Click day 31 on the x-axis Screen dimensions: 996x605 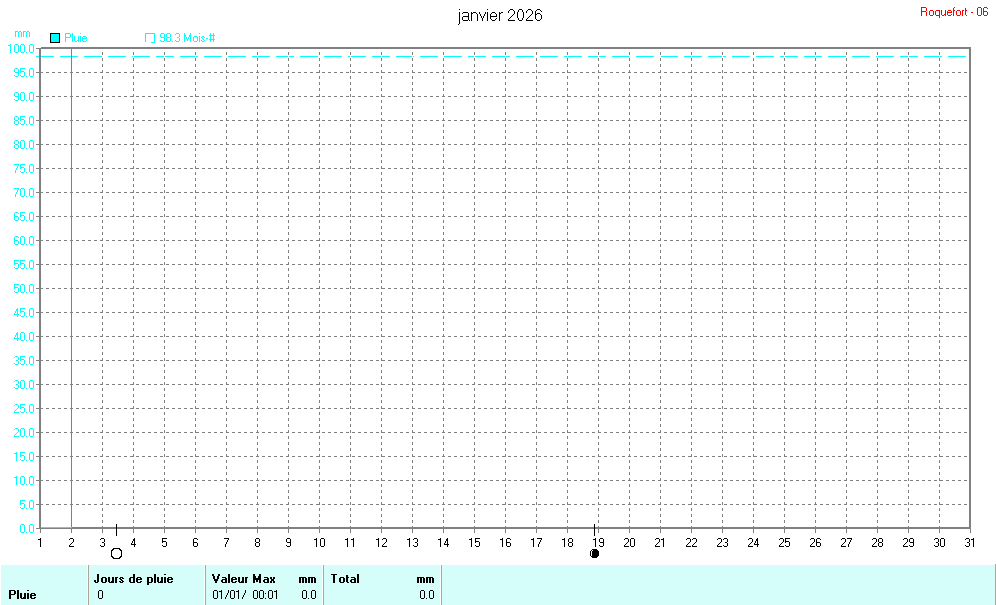(x=969, y=542)
